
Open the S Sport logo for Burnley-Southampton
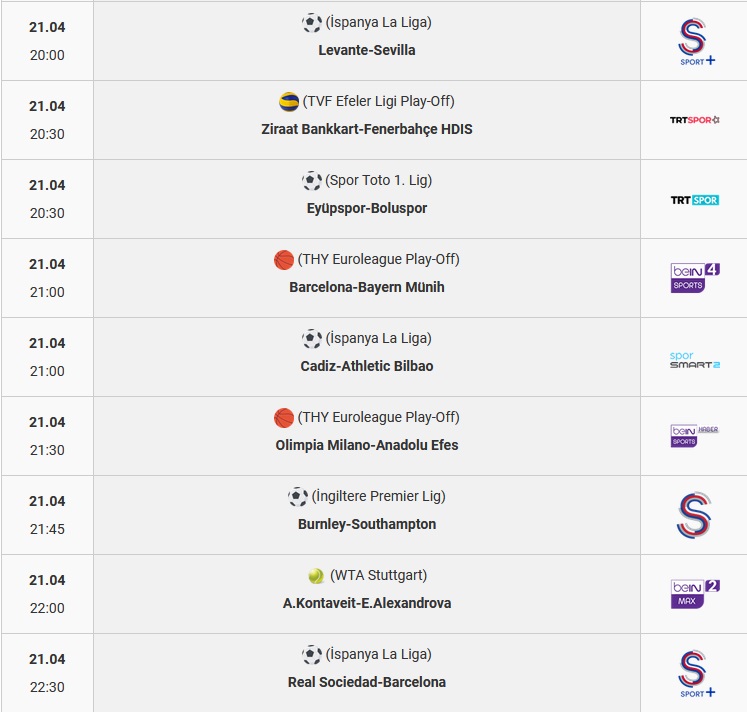click(x=694, y=515)
